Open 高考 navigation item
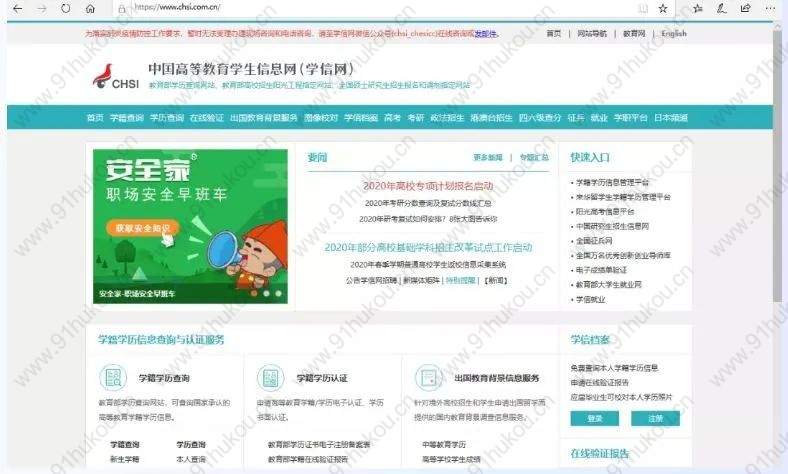This screenshot has height=474, width=788. pyautogui.click(x=392, y=118)
